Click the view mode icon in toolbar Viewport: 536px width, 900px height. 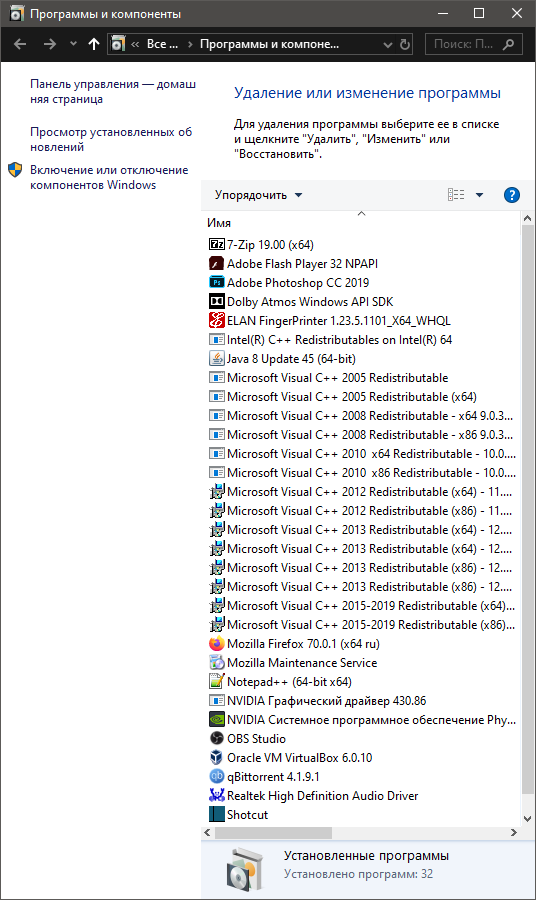pyautogui.click(x=456, y=195)
